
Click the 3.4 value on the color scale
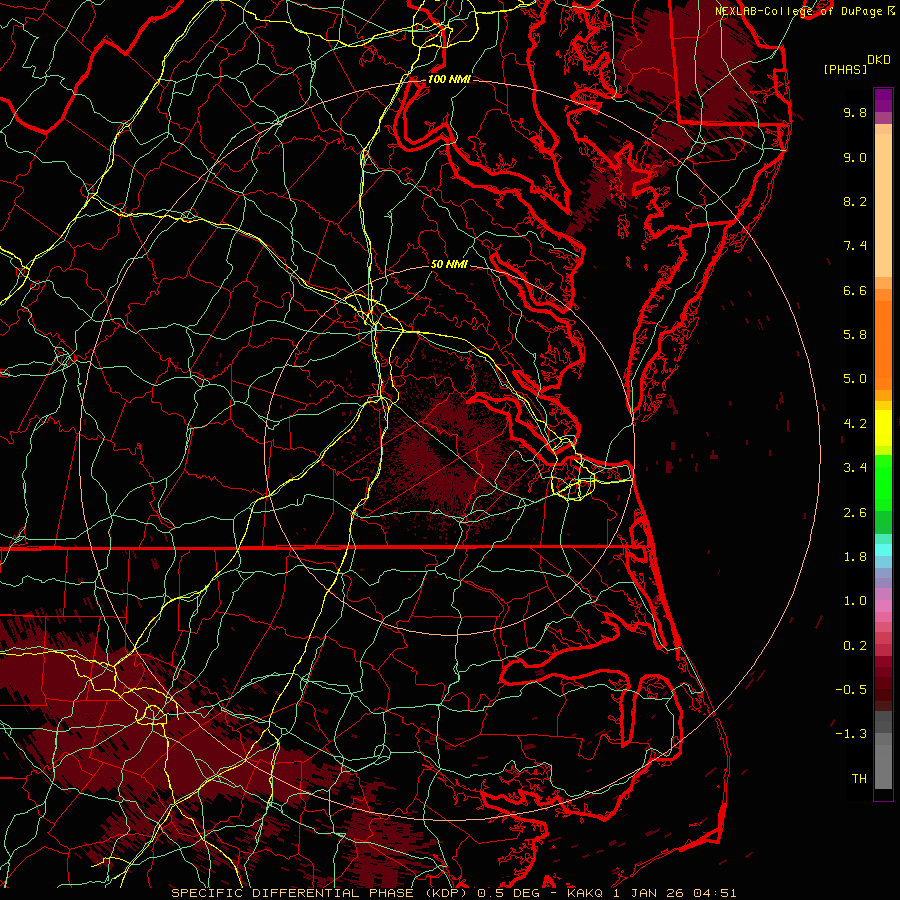tap(855, 468)
